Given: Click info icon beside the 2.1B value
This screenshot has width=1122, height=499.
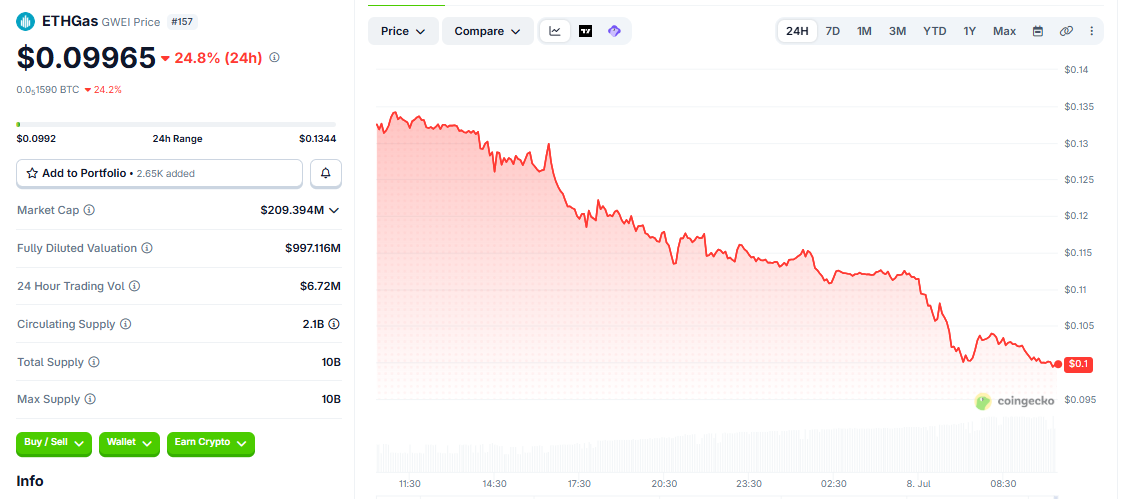Looking at the screenshot, I should point(334,324).
